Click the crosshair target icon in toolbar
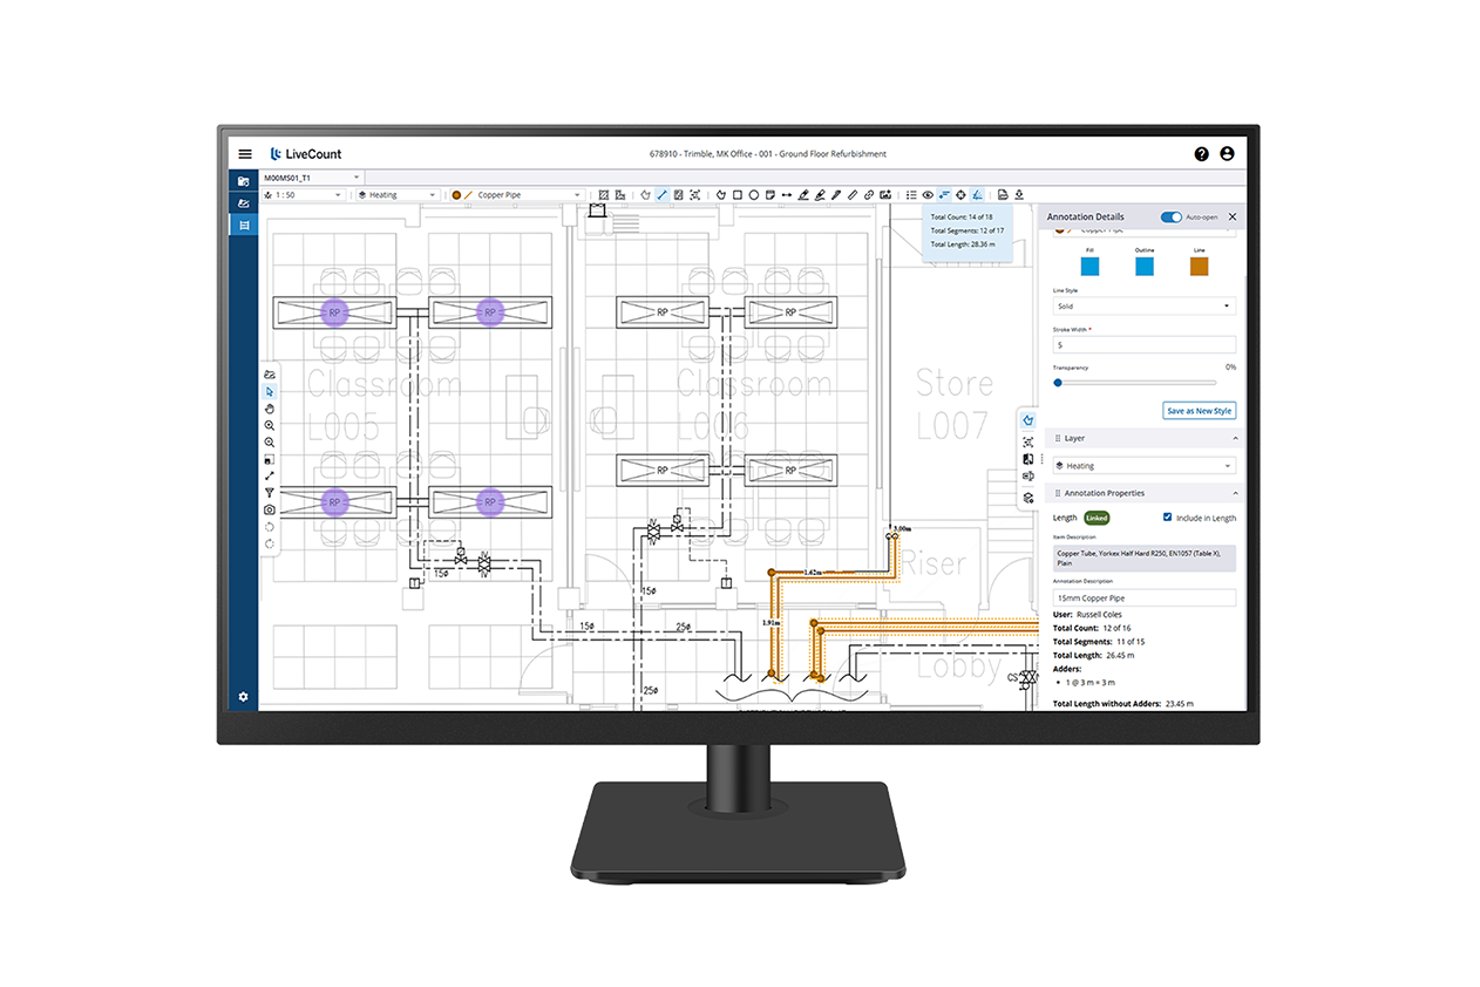The image size is (1480, 987). [x=960, y=195]
